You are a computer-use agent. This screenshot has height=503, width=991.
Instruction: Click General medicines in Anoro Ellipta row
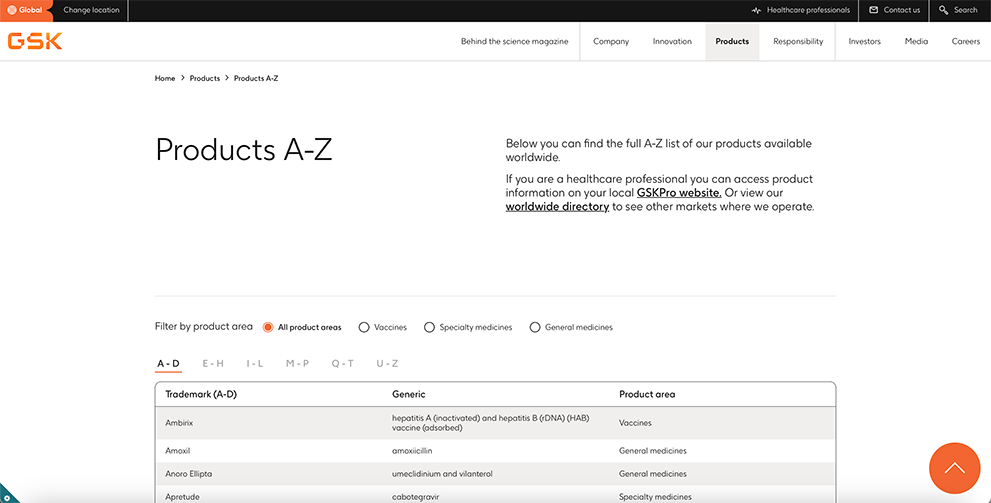point(653,474)
